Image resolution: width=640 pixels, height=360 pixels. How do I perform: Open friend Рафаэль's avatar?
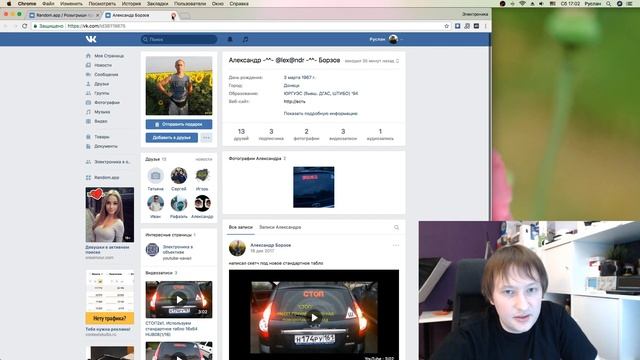(x=179, y=203)
